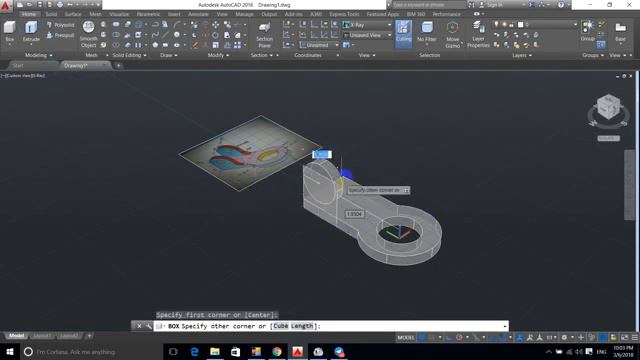Image resolution: width=640 pixels, height=360 pixels.
Task: Expand the Layers panel
Action: click(x=522, y=55)
